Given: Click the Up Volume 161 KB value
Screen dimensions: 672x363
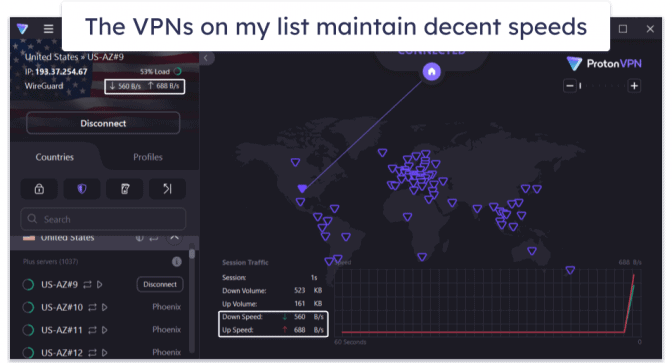Looking at the screenshot, I should (308, 304).
